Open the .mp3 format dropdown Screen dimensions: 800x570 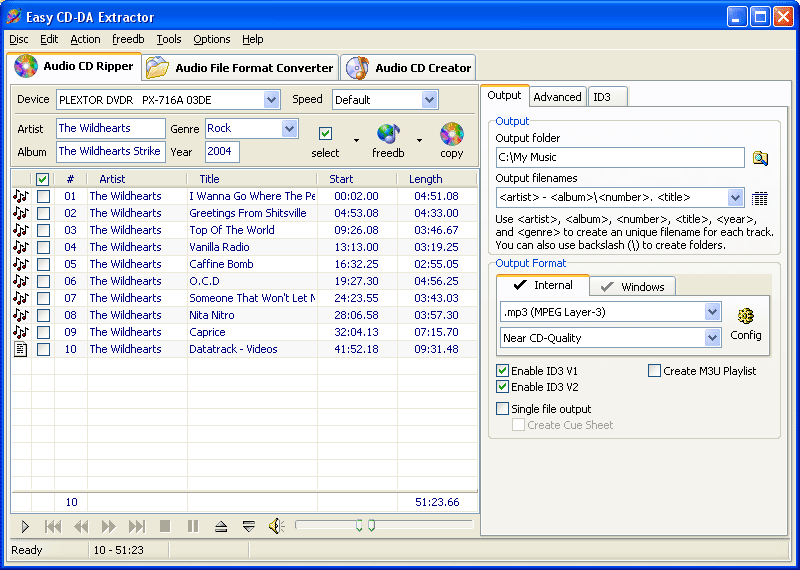pos(712,312)
